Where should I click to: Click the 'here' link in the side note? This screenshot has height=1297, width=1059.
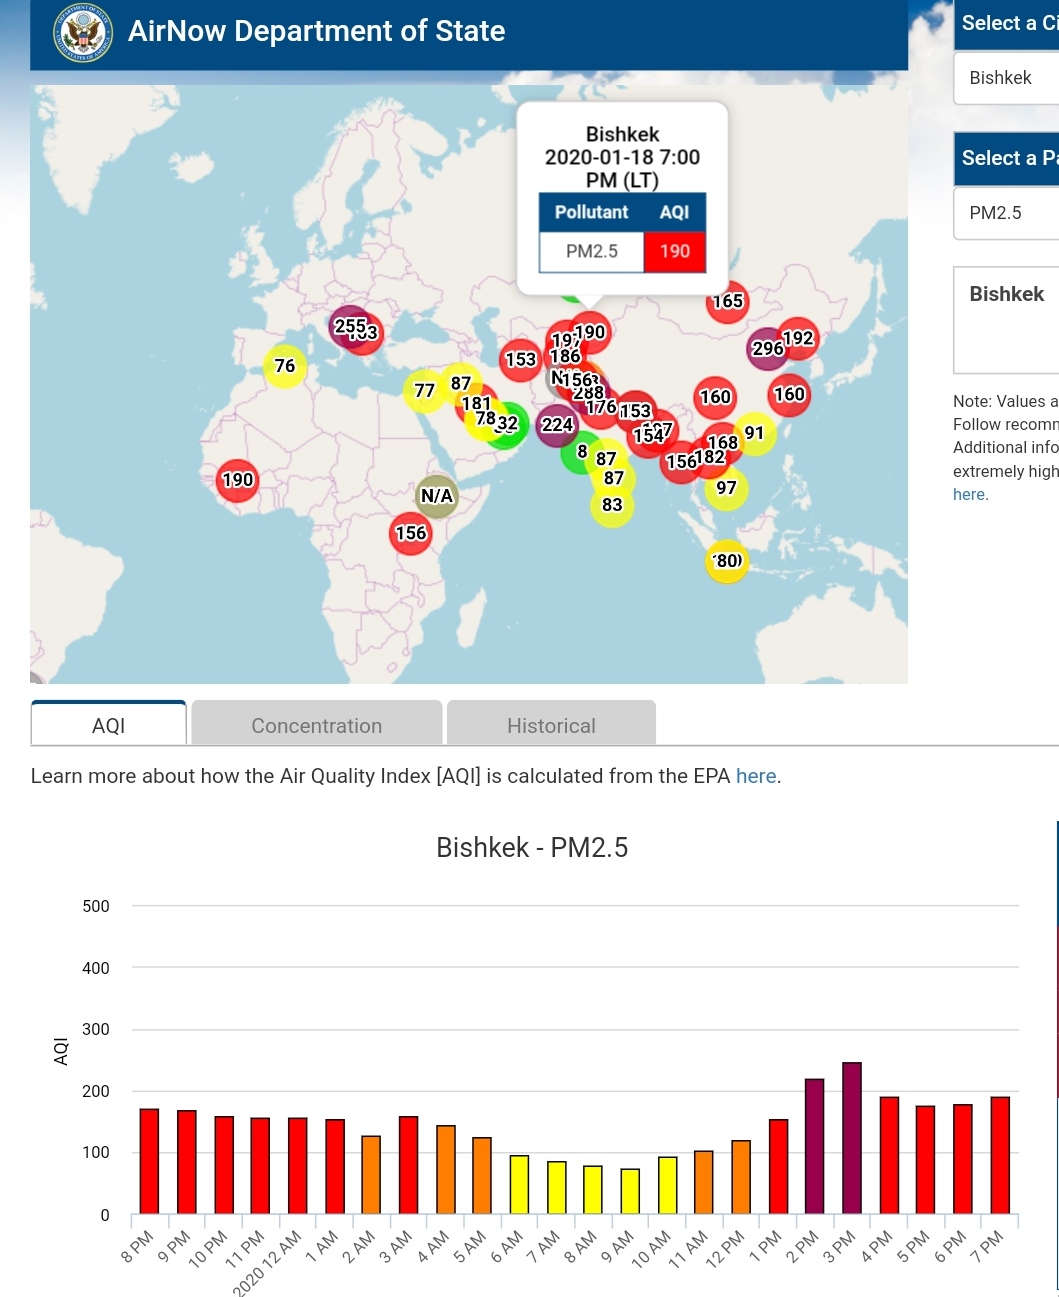tap(969, 495)
